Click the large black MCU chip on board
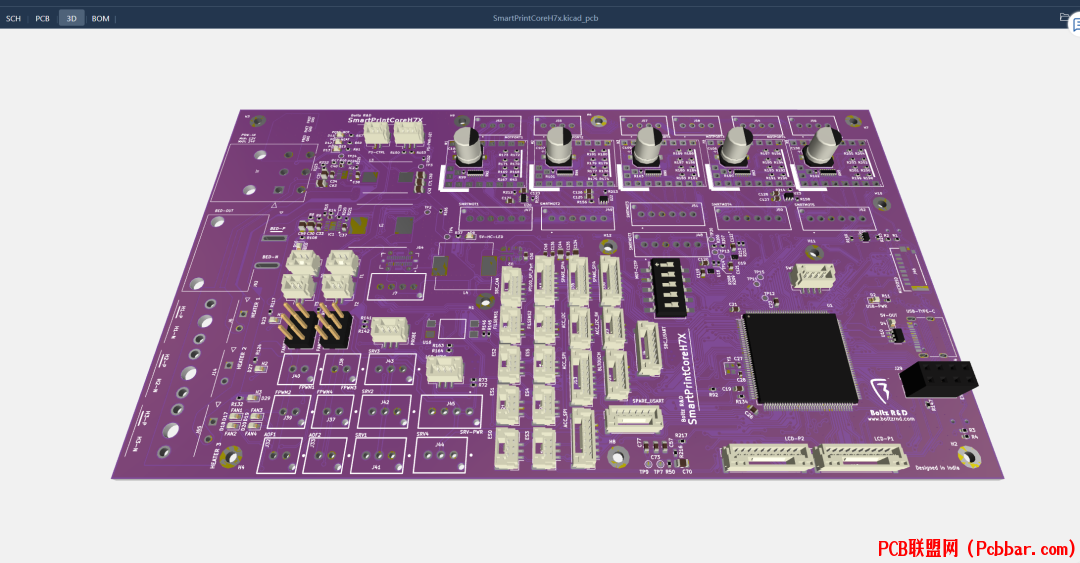This screenshot has width=1080, height=563. click(801, 360)
